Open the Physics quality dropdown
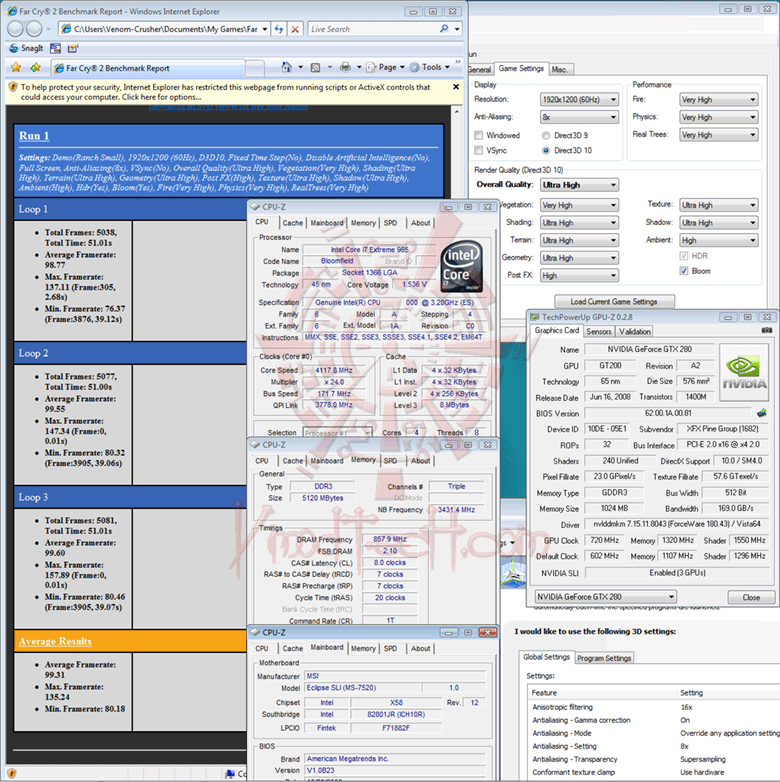The image size is (780, 782). click(719, 117)
